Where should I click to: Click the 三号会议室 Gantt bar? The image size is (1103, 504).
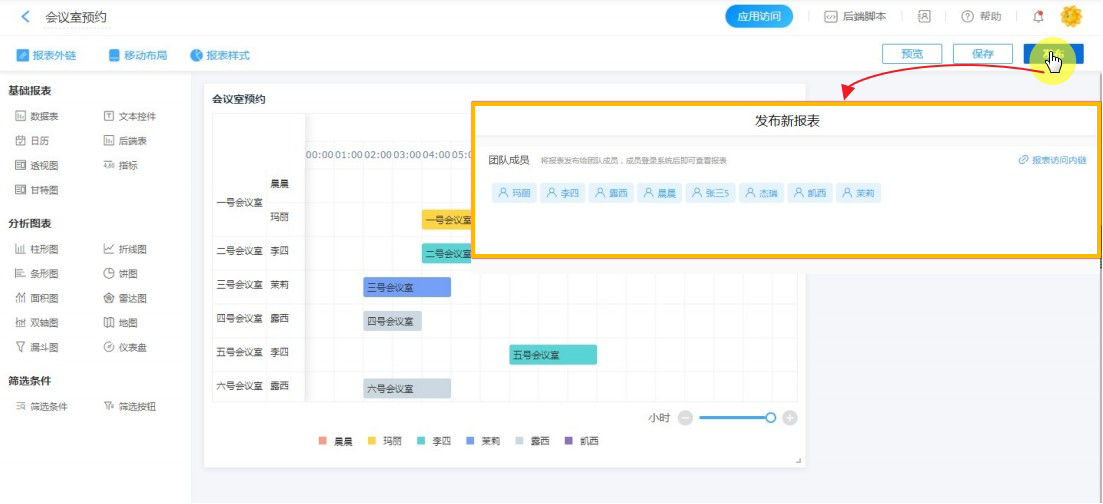click(406, 288)
